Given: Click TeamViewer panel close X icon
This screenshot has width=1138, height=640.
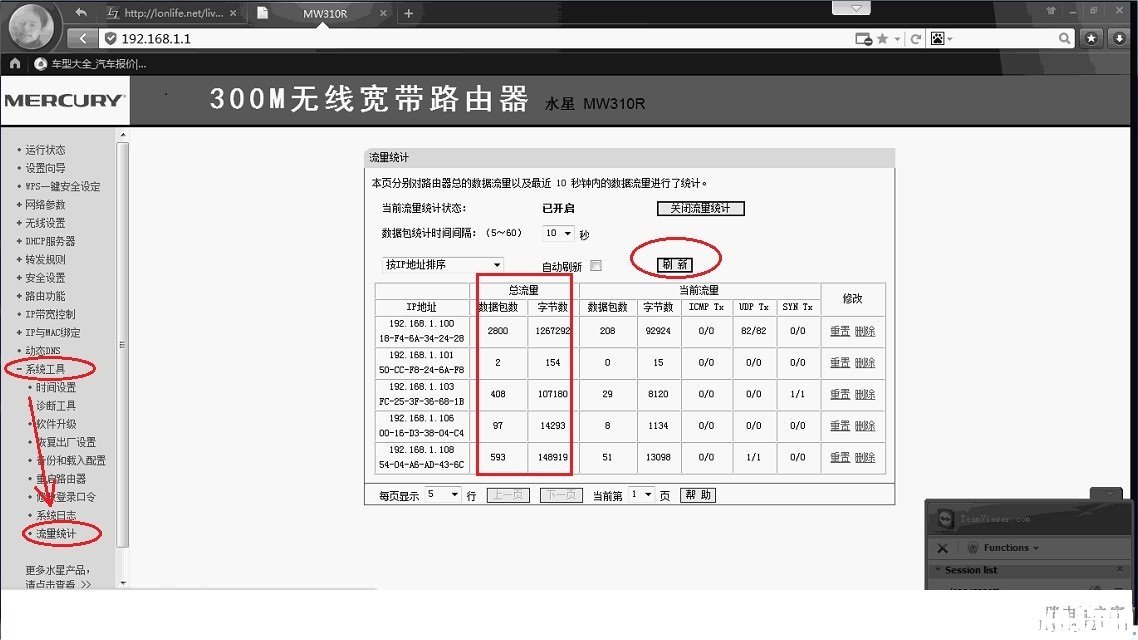Looking at the screenshot, I should [x=942, y=548].
